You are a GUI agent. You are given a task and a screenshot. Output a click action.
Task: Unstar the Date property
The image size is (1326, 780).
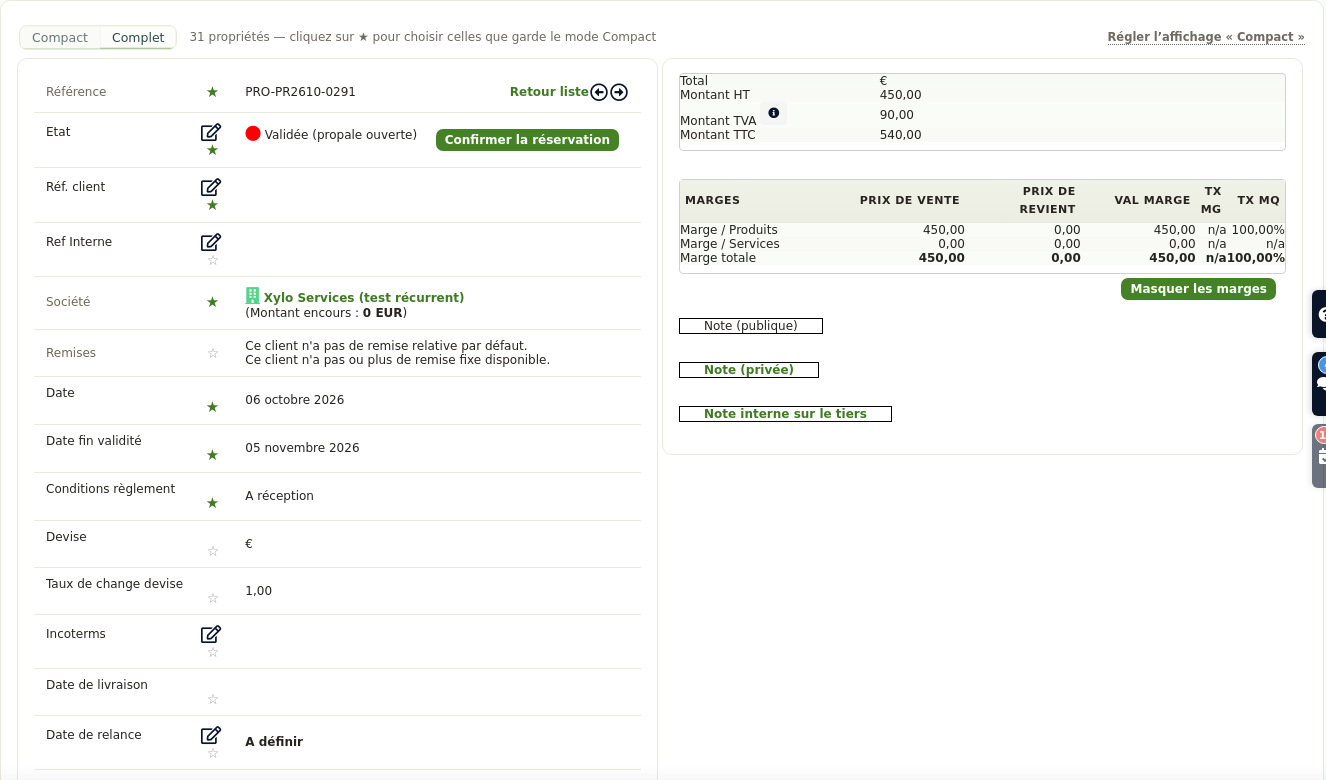click(x=212, y=407)
